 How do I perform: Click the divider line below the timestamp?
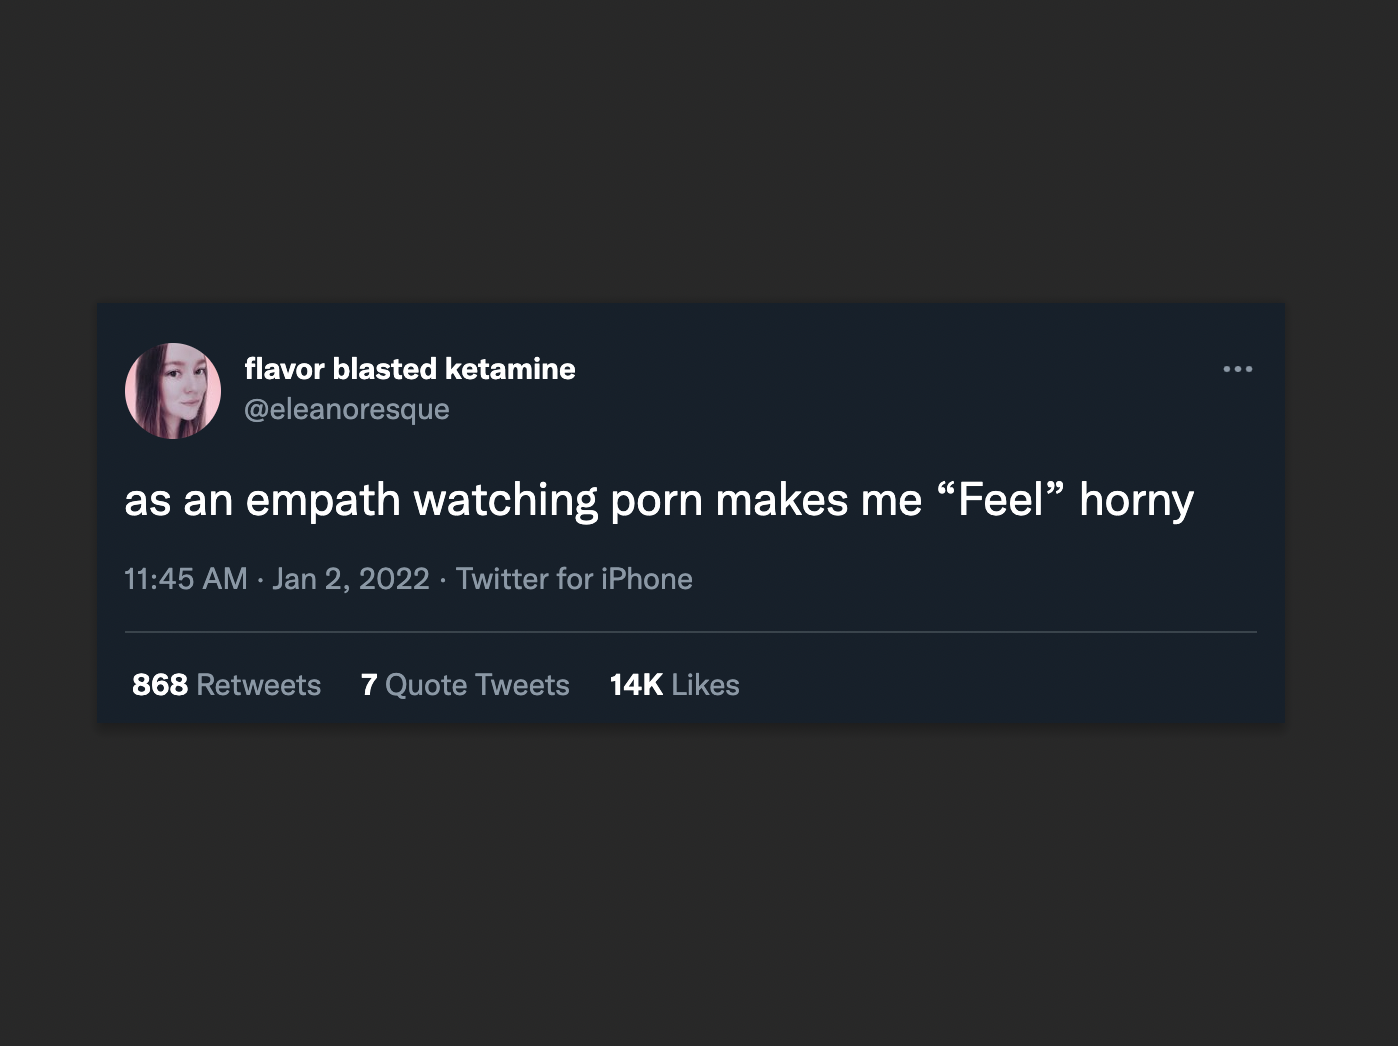pyautogui.click(x=690, y=630)
